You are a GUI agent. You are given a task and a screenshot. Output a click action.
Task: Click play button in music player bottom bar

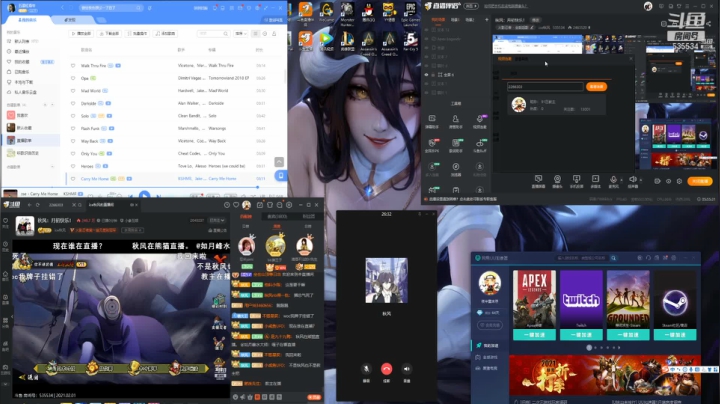(x=144, y=195)
